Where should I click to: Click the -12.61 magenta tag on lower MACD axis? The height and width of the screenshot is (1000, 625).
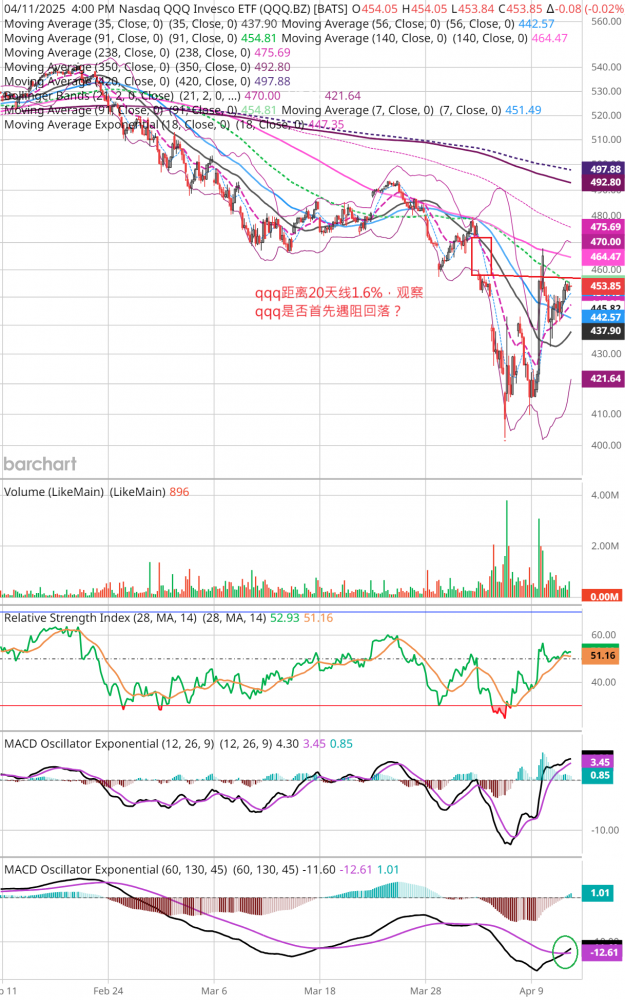click(601, 952)
